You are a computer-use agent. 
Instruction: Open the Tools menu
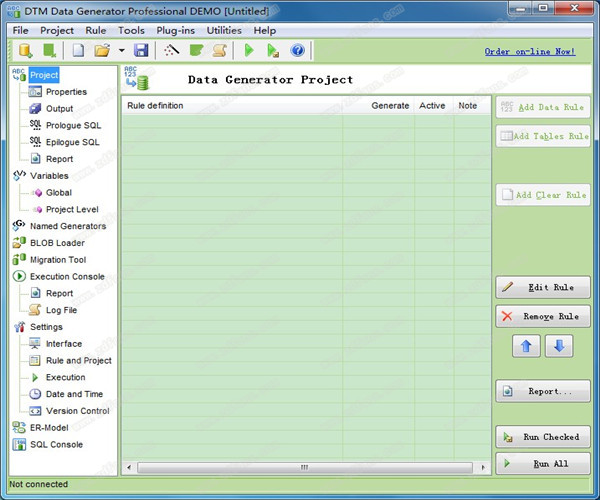coord(131,30)
